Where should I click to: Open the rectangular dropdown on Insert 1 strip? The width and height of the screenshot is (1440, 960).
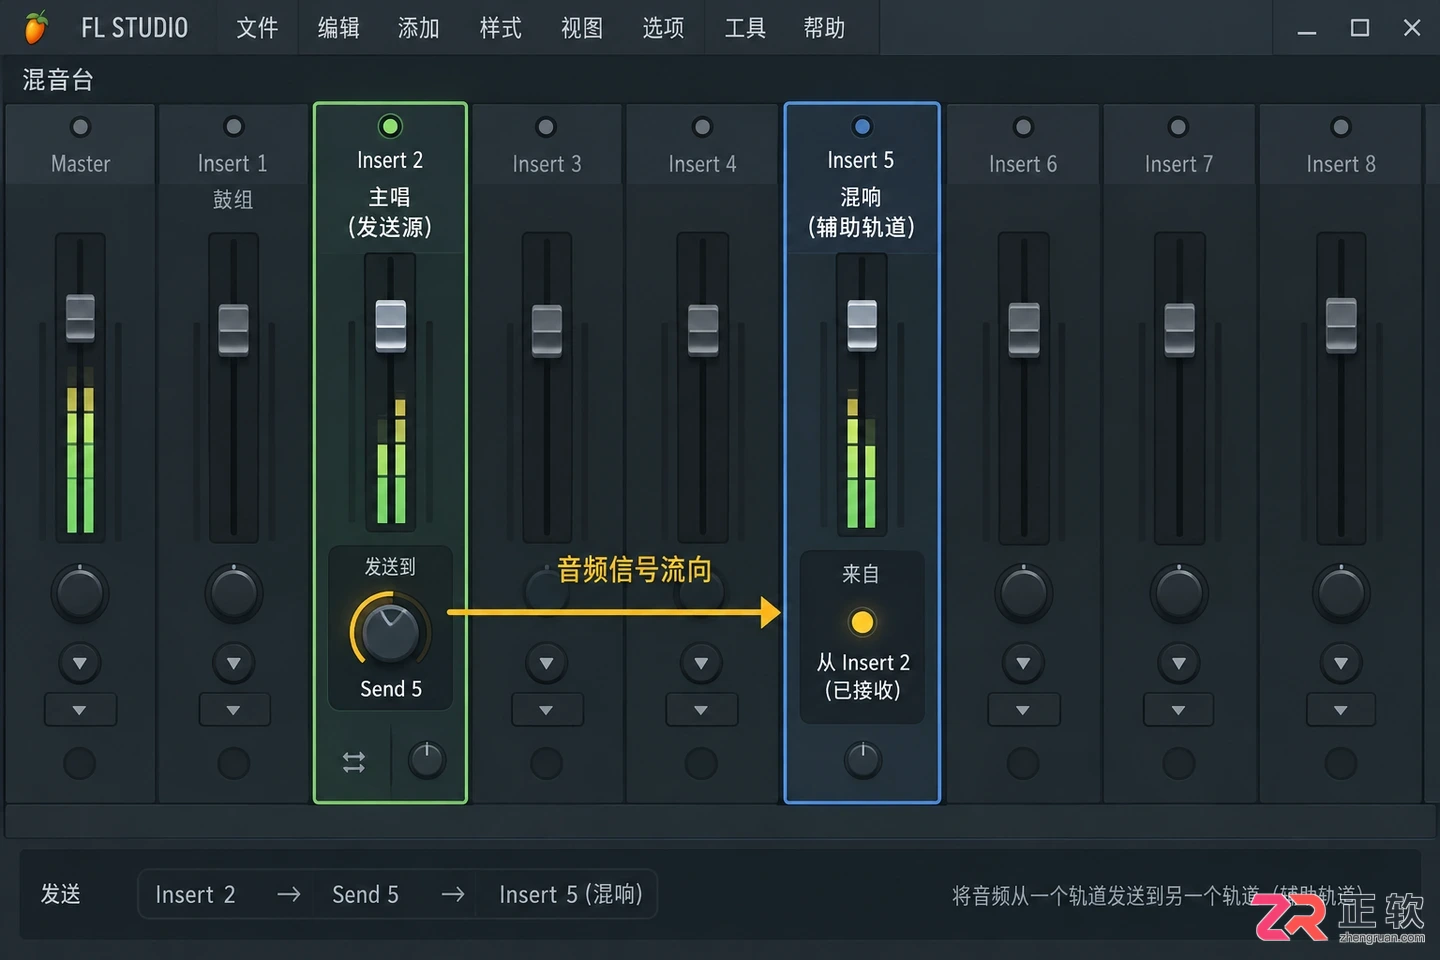click(x=233, y=710)
